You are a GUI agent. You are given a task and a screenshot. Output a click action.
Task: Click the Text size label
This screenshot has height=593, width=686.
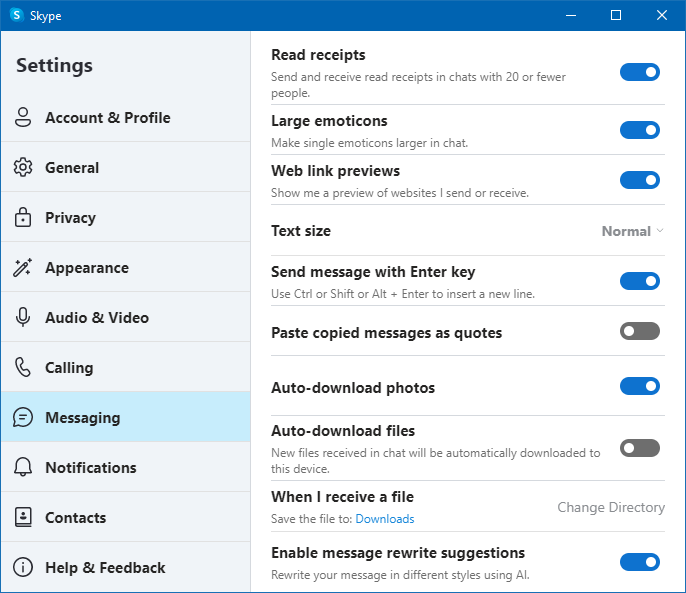click(301, 231)
